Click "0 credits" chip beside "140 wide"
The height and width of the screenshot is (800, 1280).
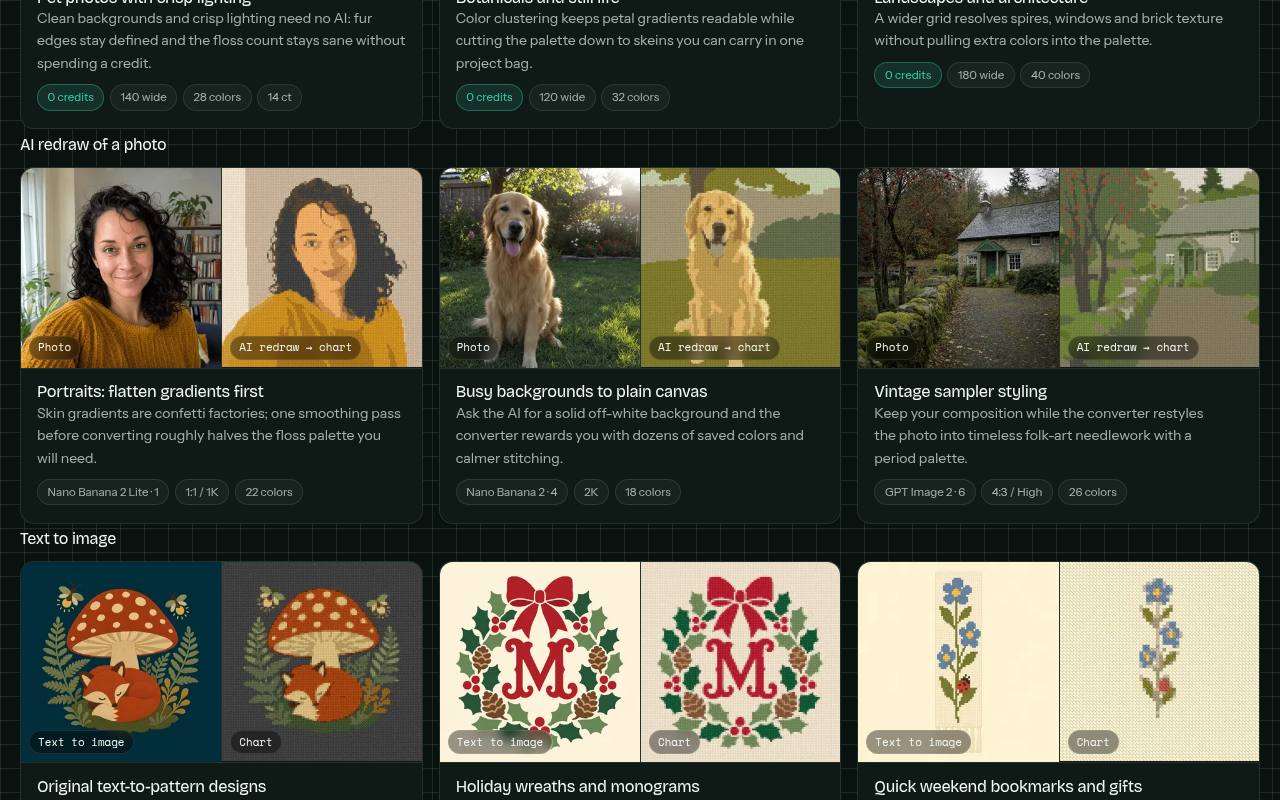[71, 97]
